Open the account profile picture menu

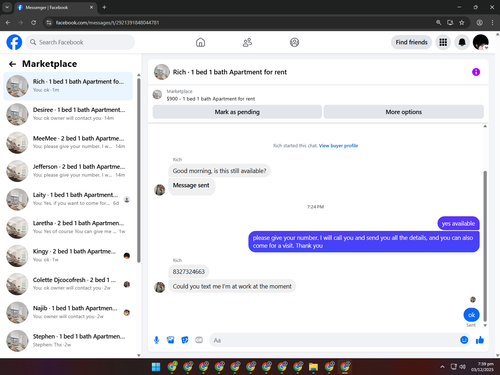481,42
